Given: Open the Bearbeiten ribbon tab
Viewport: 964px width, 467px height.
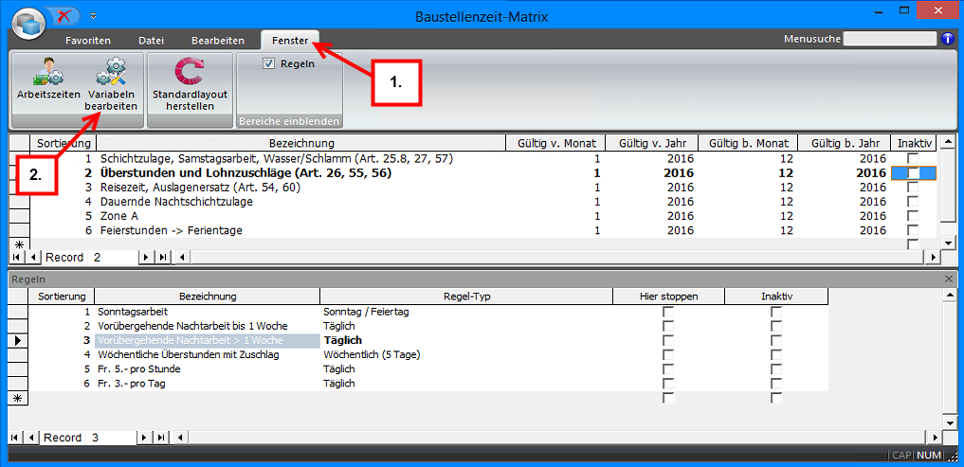Looking at the screenshot, I should [x=218, y=40].
